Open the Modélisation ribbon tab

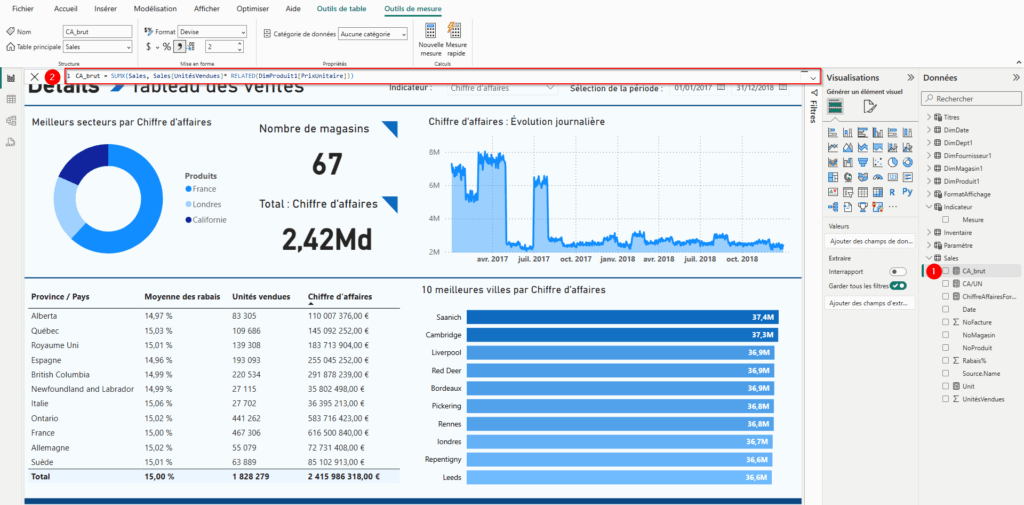tap(155, 8)
